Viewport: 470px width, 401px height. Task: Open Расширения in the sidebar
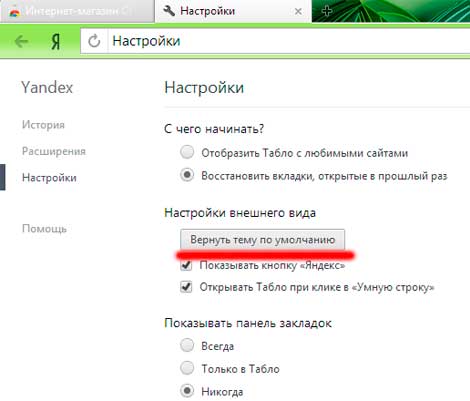54,151
